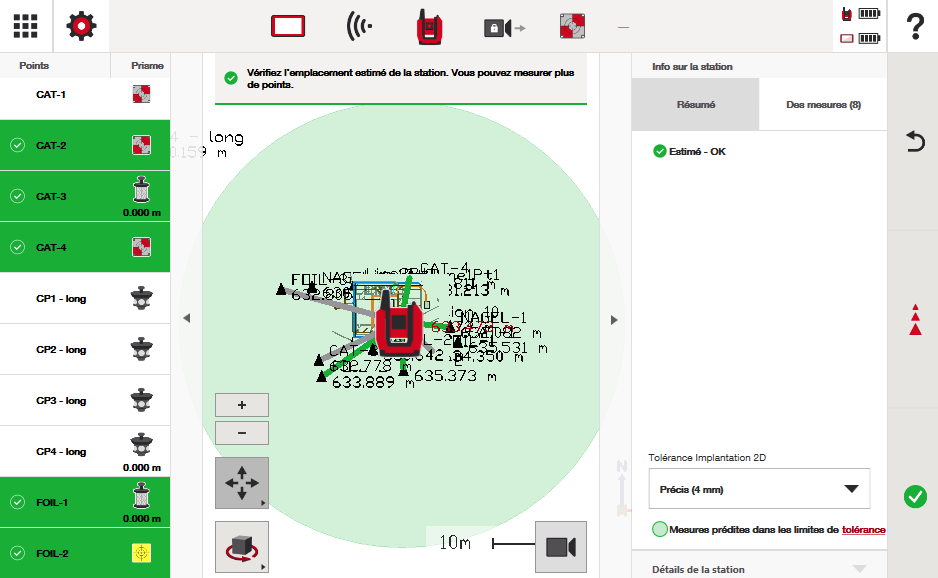This screenshot has width=938, height=578.
Task: Open settings gear icon
Action: 82,26
